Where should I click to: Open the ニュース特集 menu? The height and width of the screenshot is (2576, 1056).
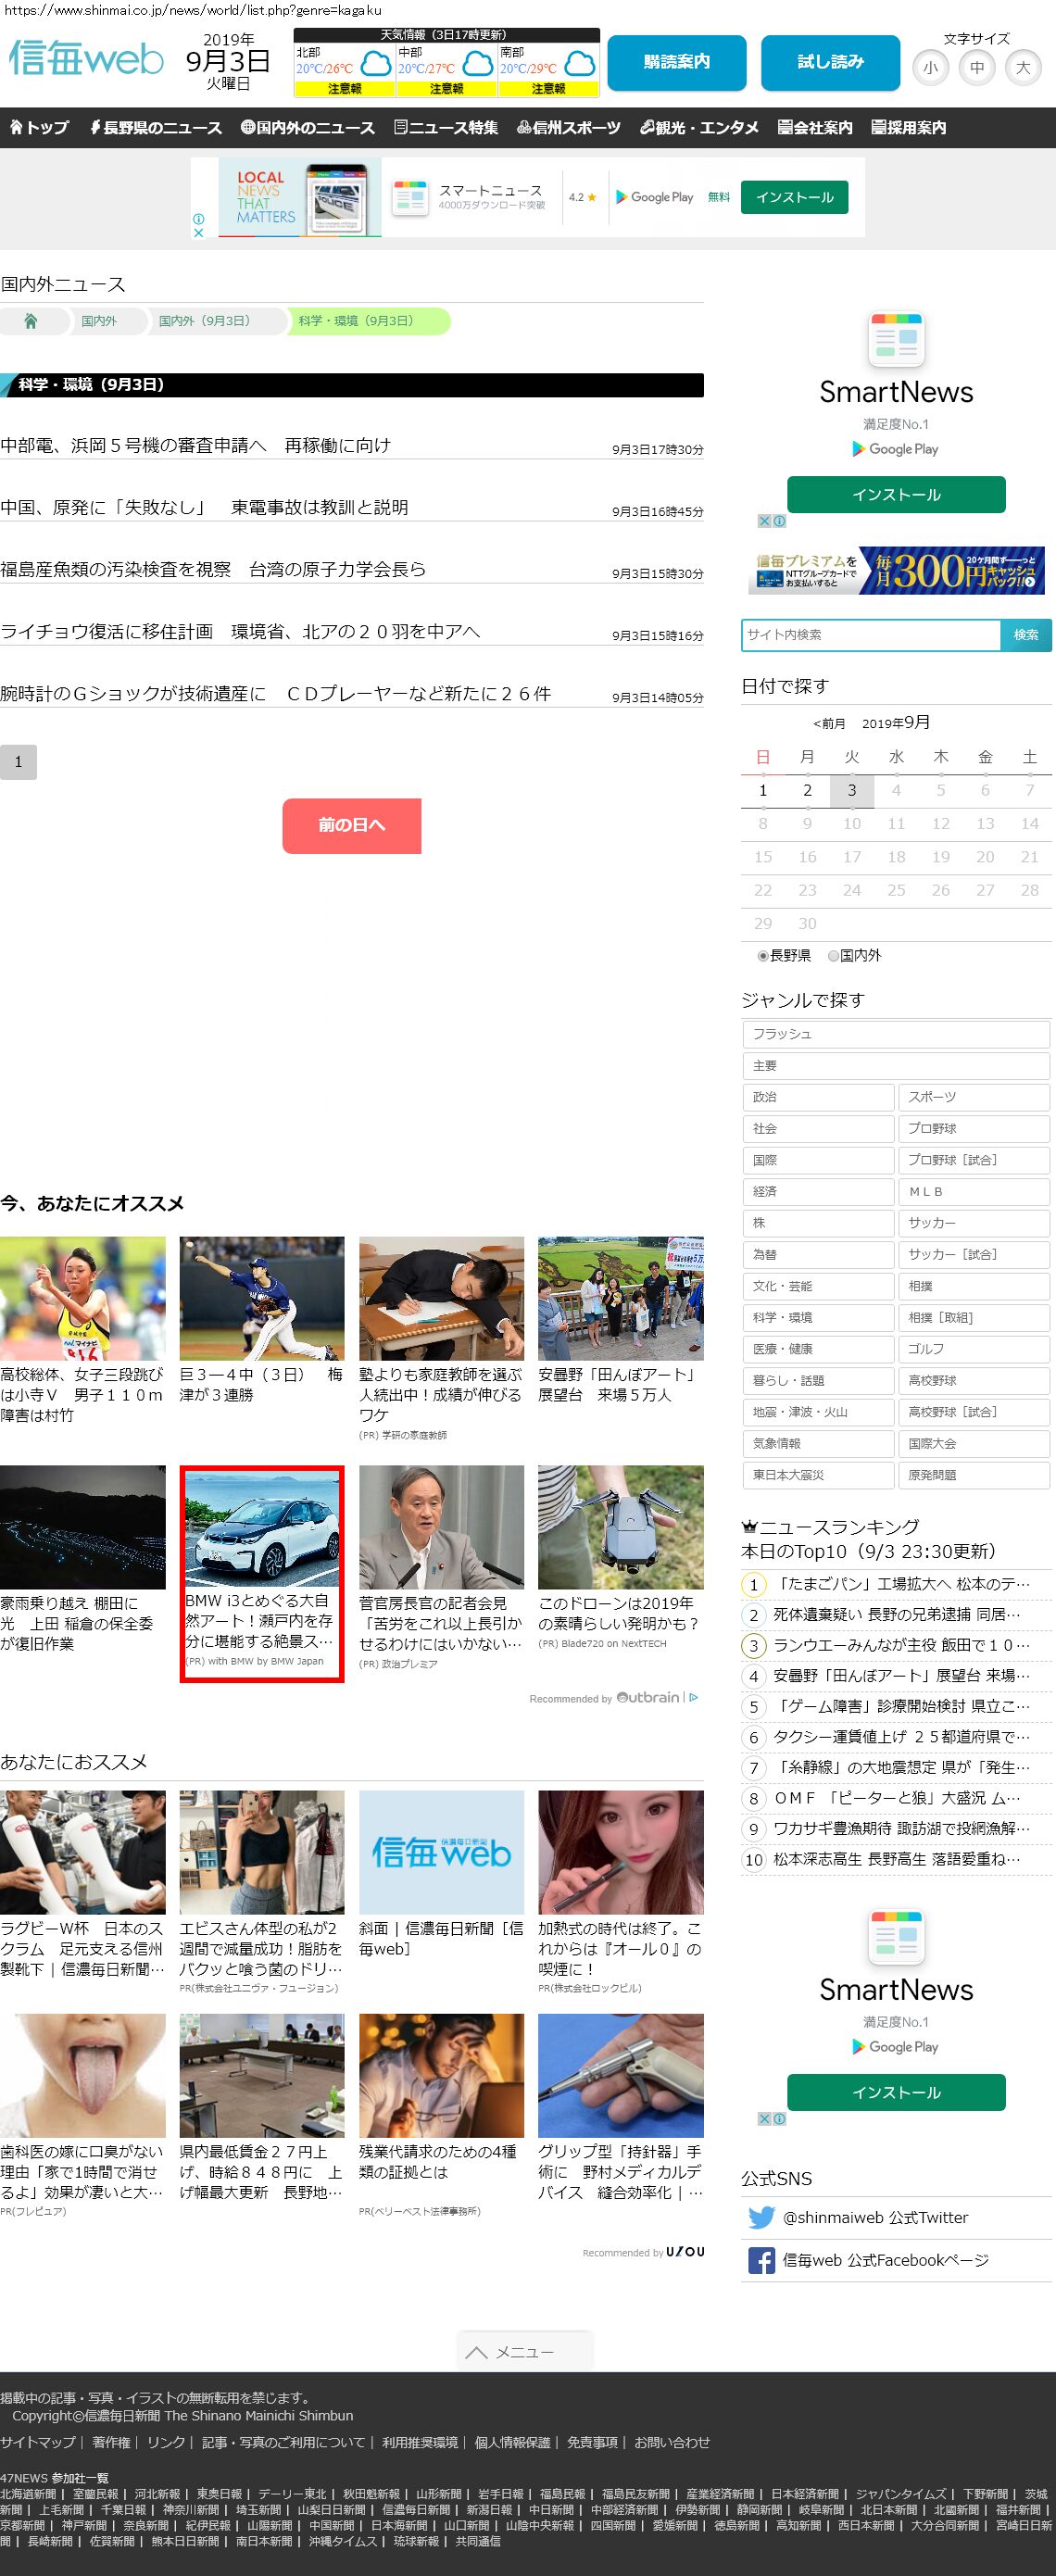click(446, 127)
